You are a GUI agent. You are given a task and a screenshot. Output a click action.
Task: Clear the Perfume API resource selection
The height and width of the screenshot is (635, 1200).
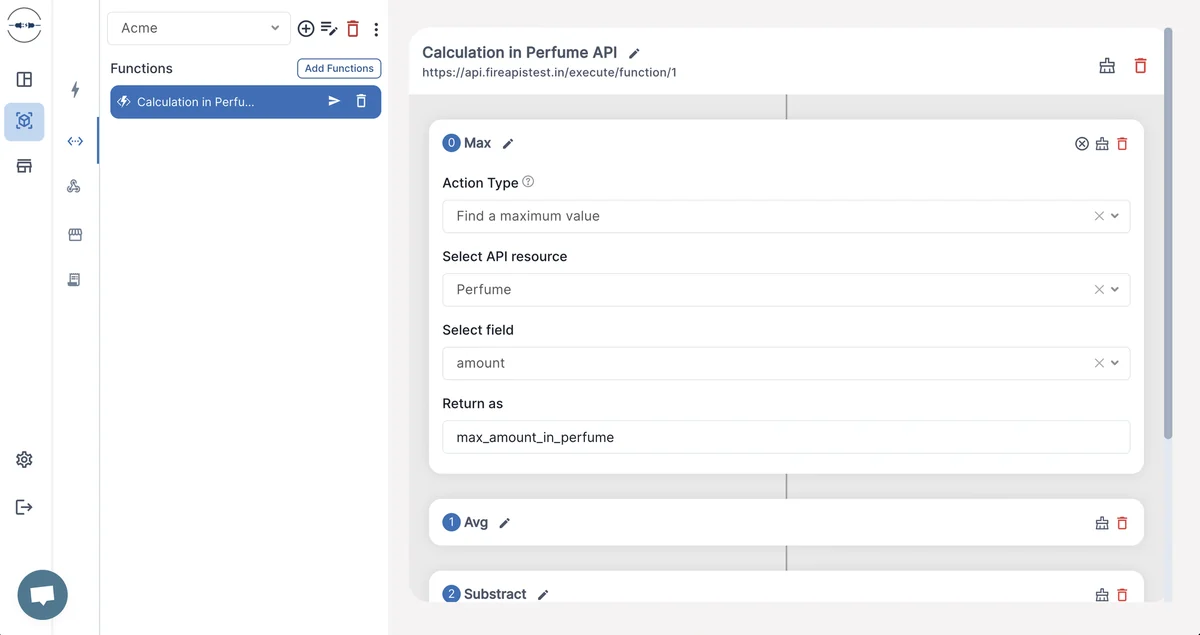click(x=1099, y=289)
